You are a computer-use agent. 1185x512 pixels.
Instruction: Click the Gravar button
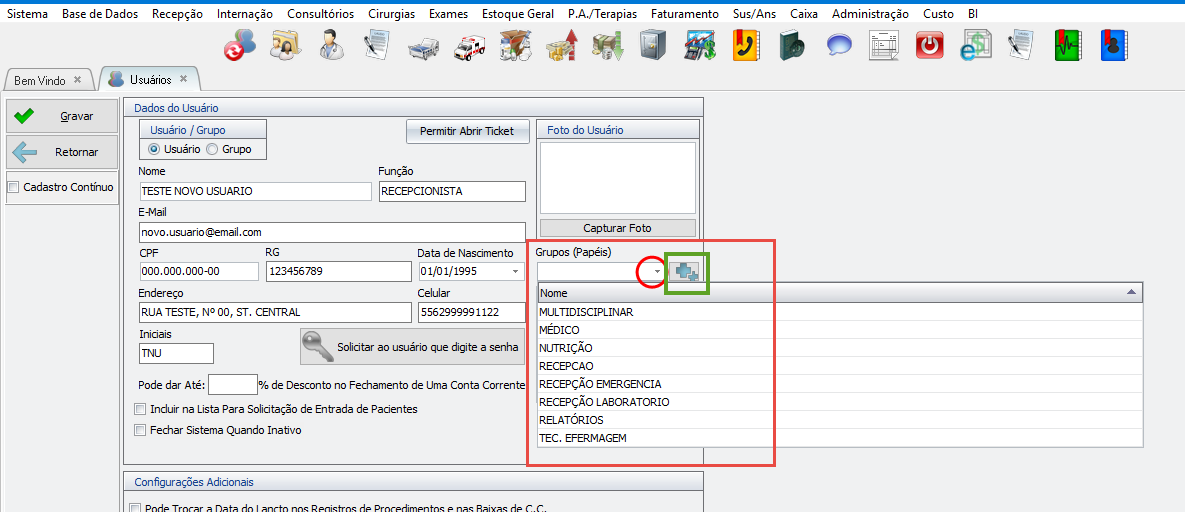62,116
